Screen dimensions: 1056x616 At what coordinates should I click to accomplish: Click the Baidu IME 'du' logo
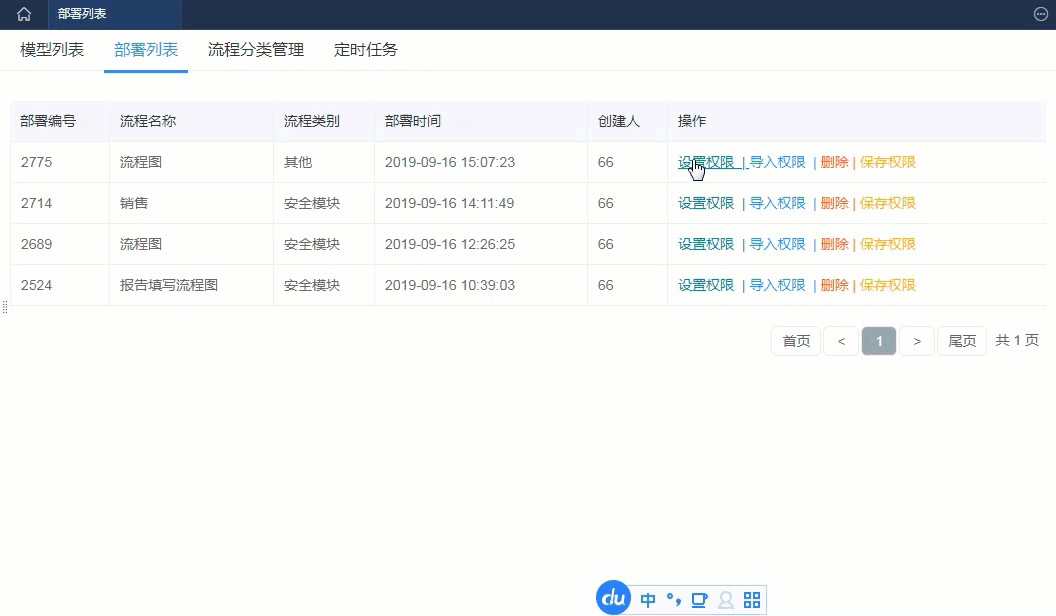[x=613, y=598]
